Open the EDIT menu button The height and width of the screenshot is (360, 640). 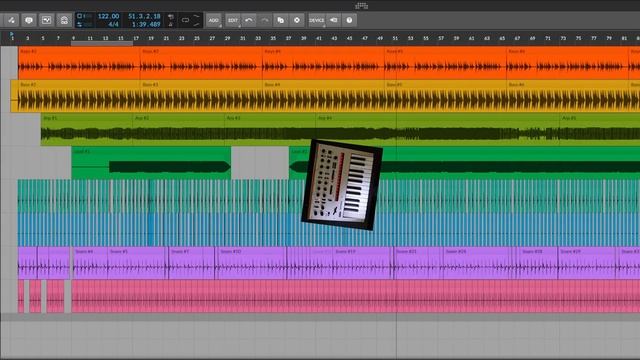[233, 20]
